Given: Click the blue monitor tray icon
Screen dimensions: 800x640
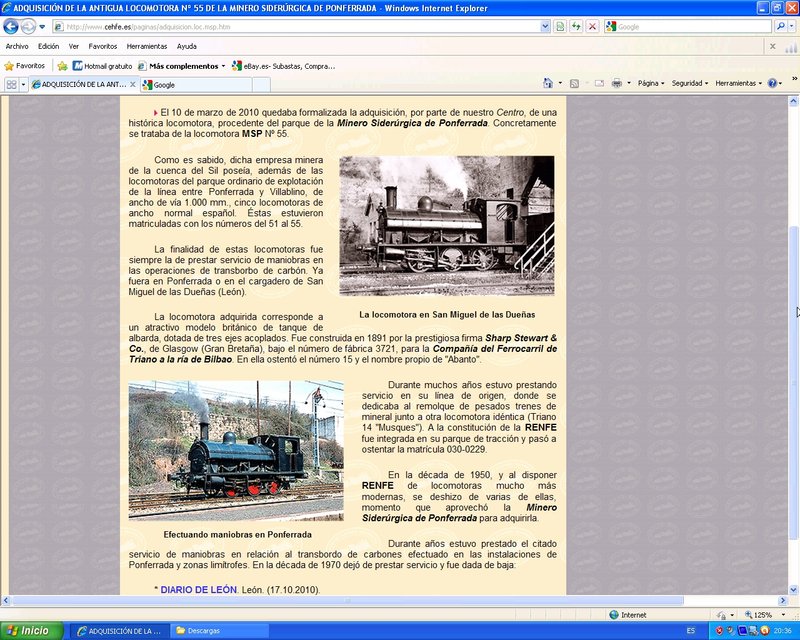Looking at the screenshot, I should [742, 631].
